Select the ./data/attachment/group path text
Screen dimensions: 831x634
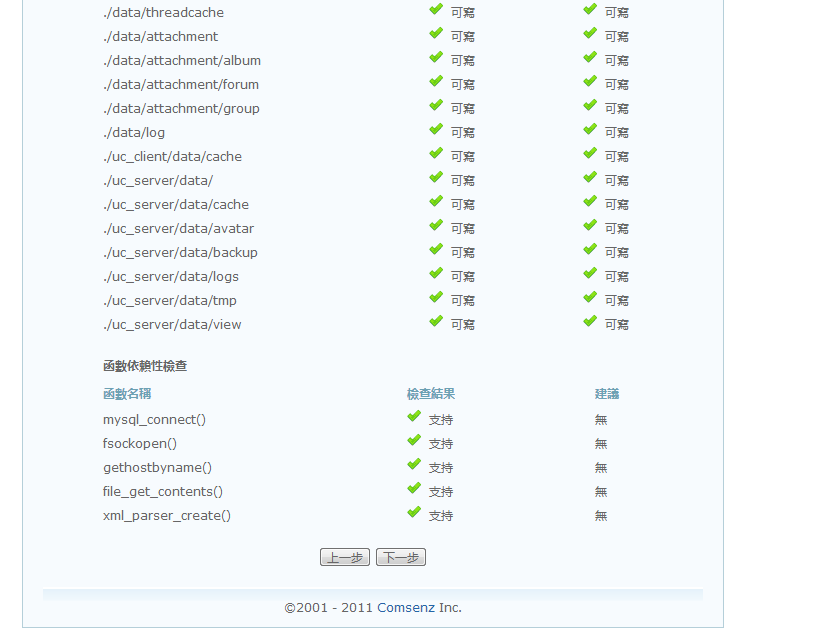pos(181,109)
